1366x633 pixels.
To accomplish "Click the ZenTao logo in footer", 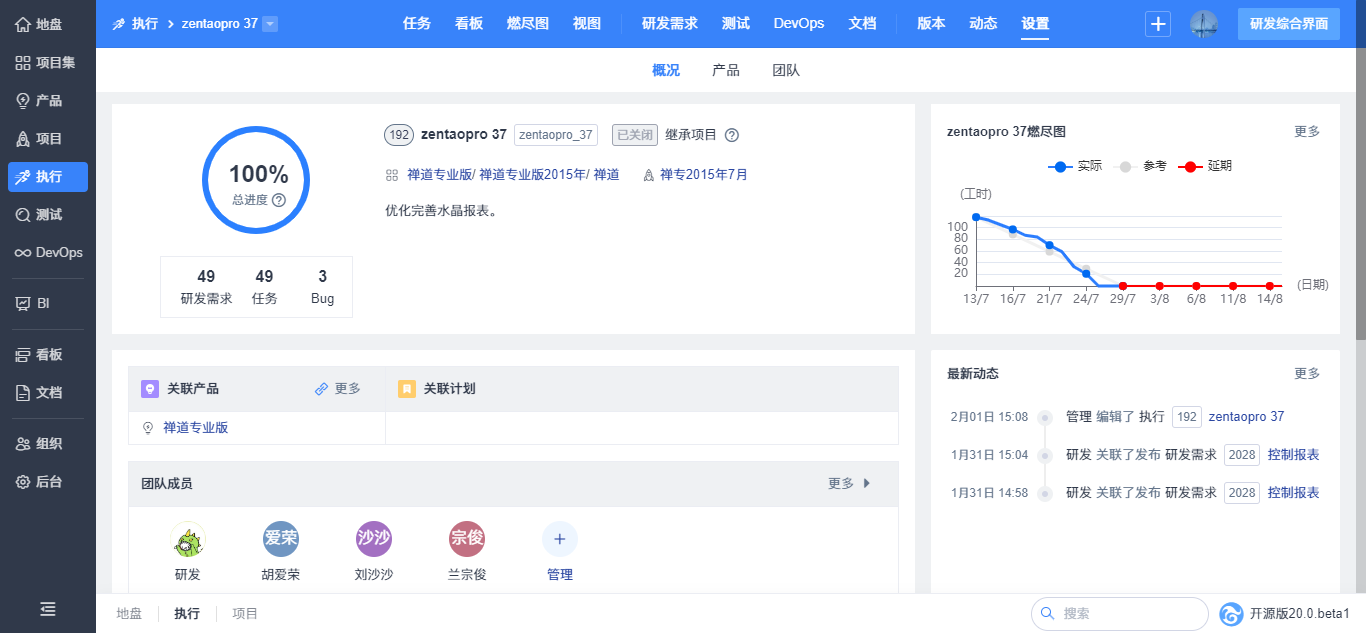I will click(1232, 613).
